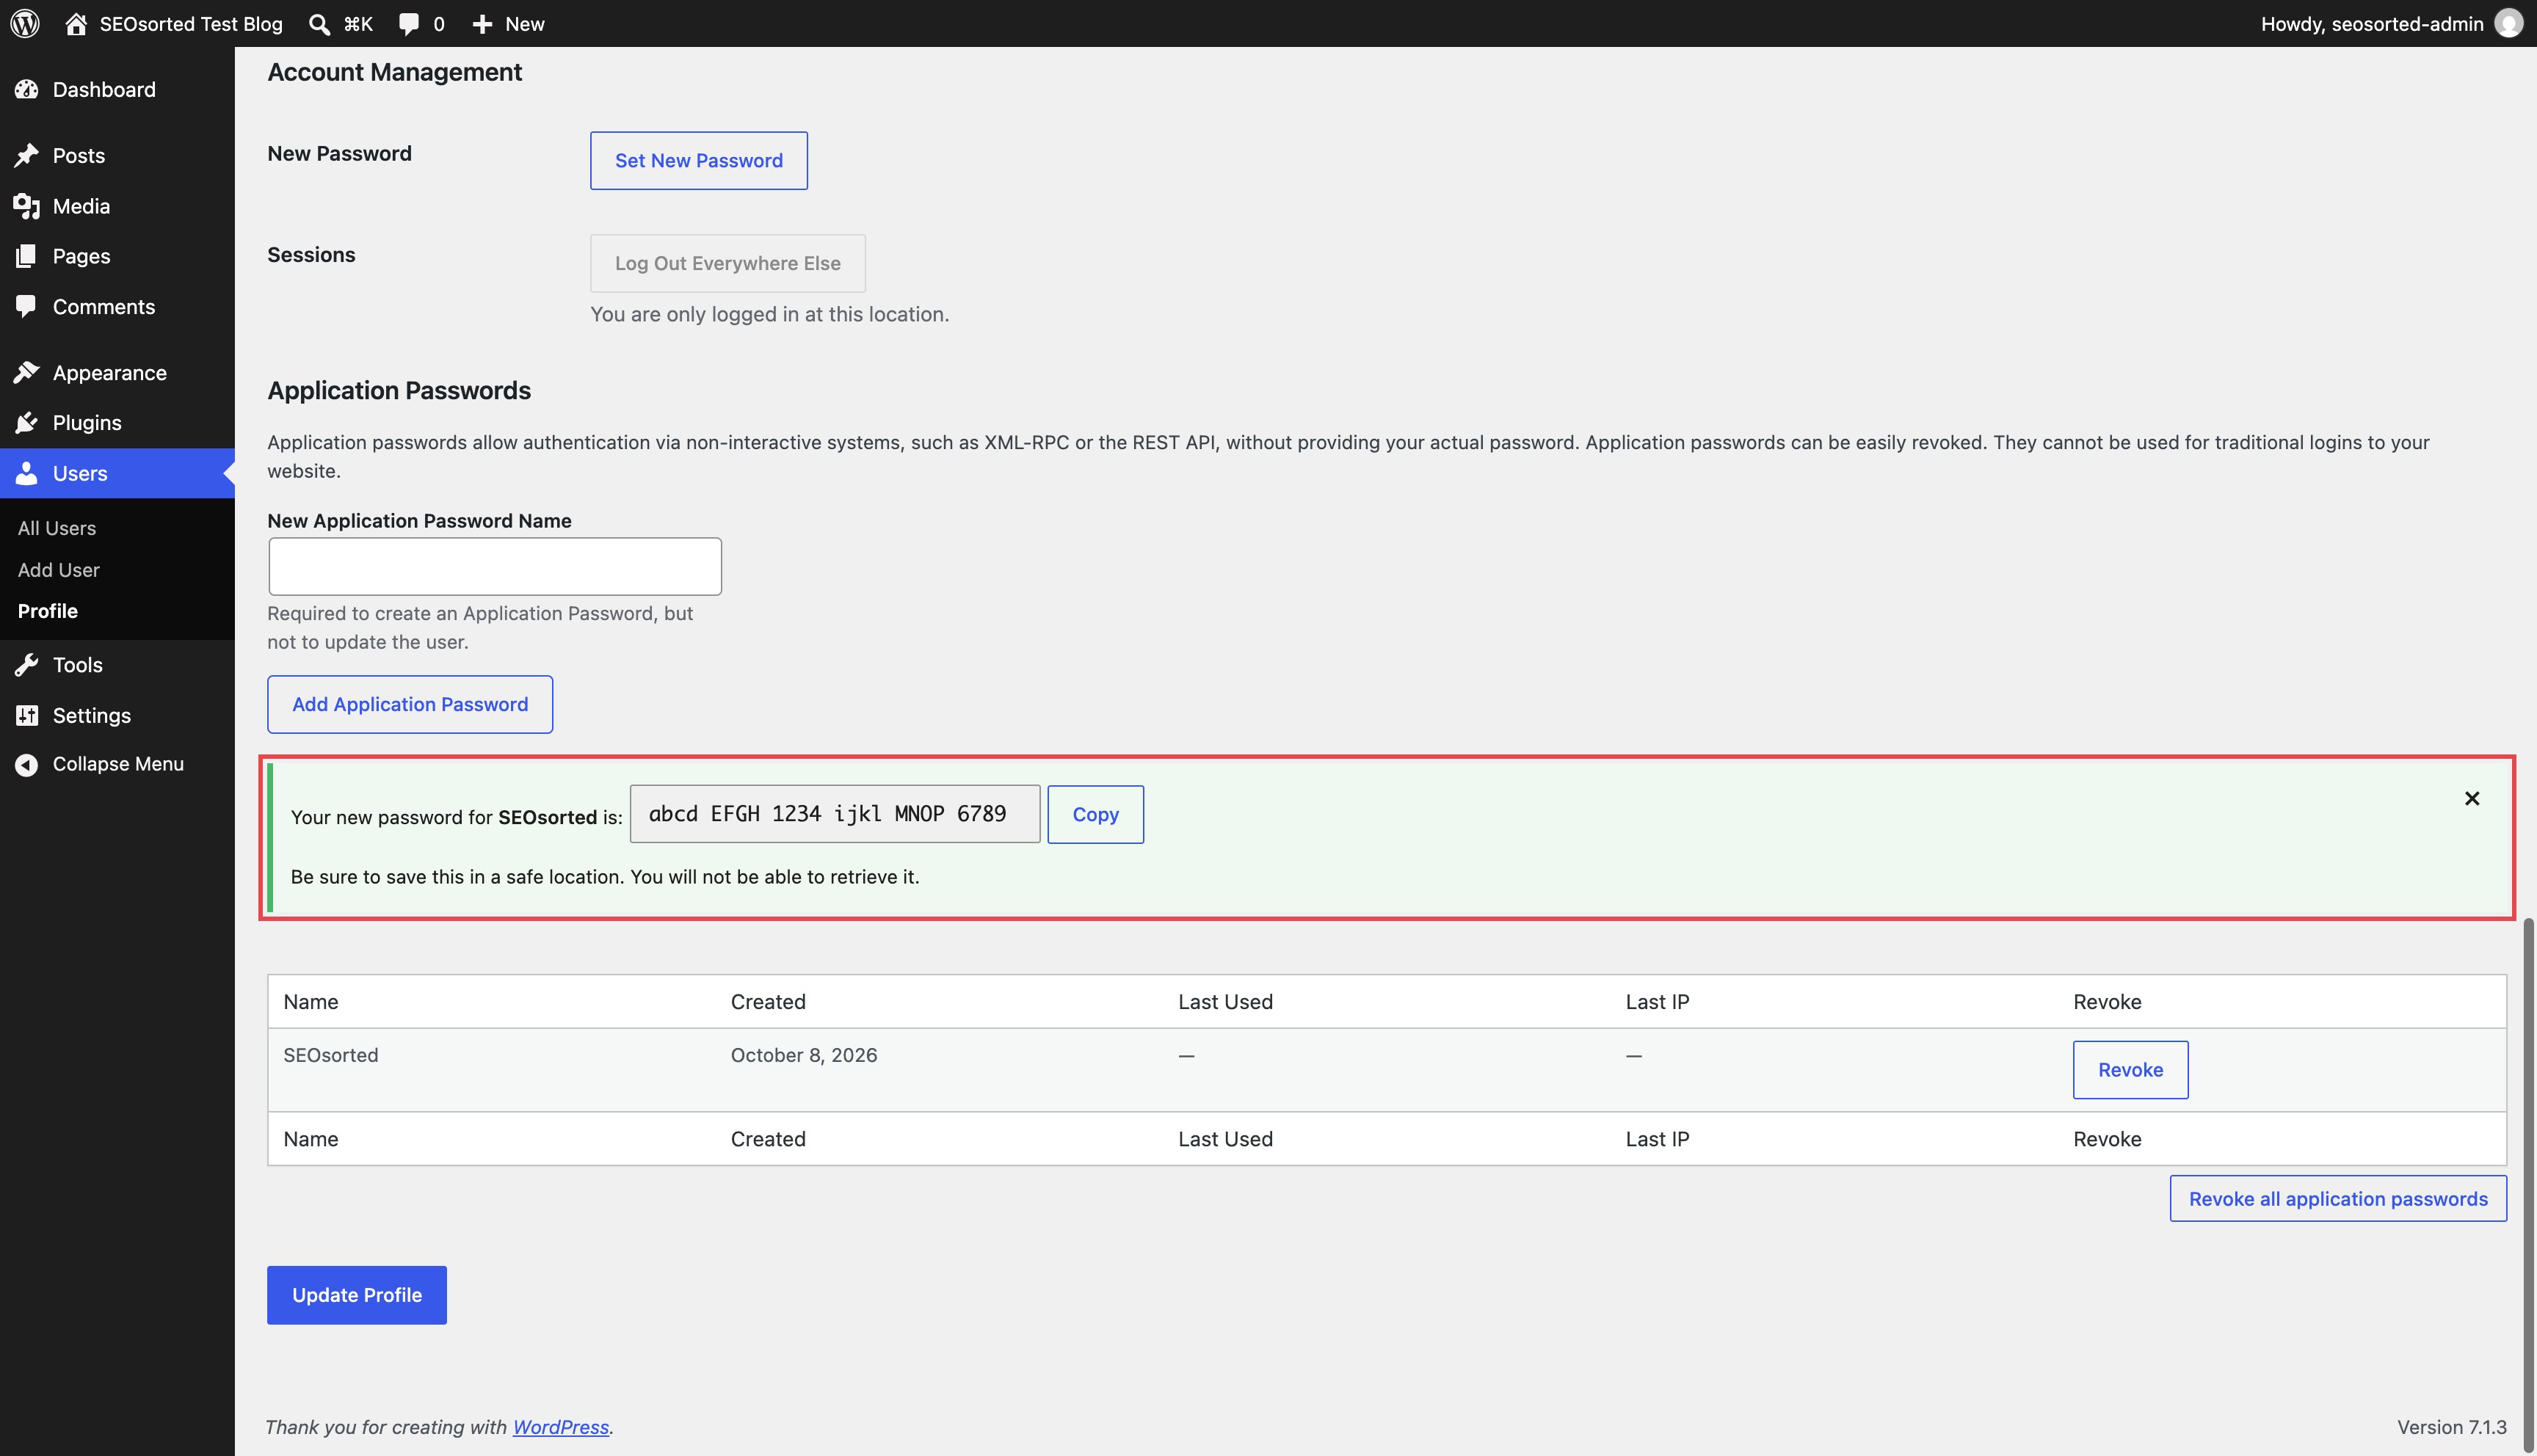Click the Version 7.1.3 footer text
Screen dimensions: 2537x1456
coord(2452,1427)
